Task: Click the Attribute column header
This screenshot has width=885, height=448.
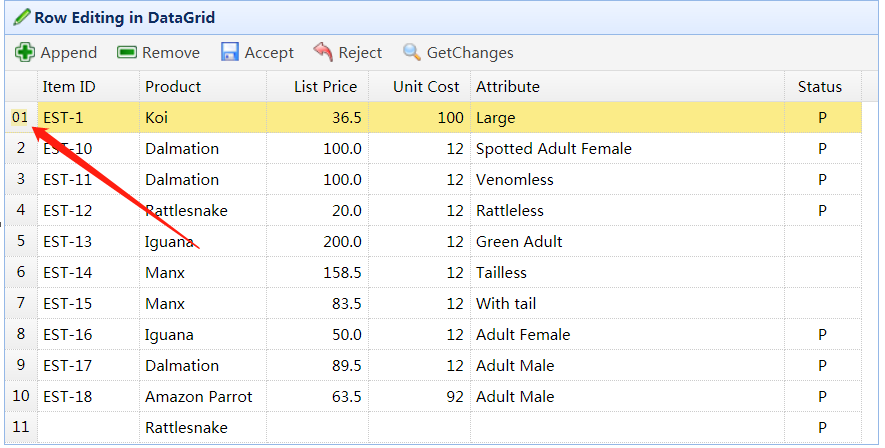Action: click(x=508, y=87)
